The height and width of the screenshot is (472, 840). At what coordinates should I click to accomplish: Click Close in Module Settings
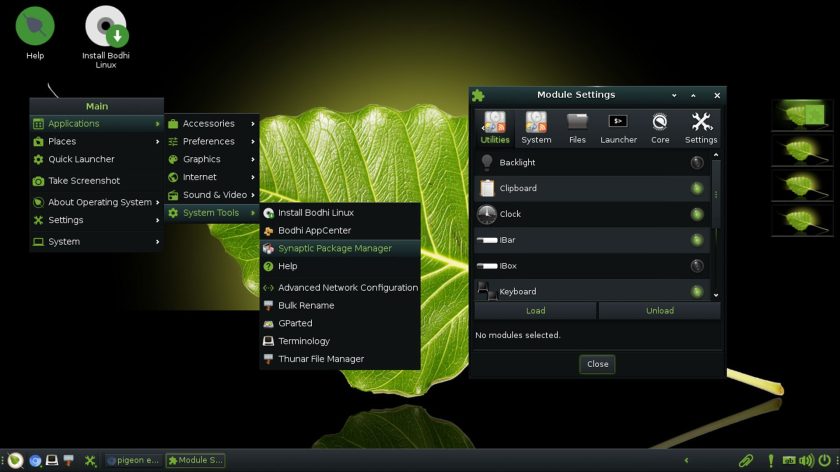(597, 364)
